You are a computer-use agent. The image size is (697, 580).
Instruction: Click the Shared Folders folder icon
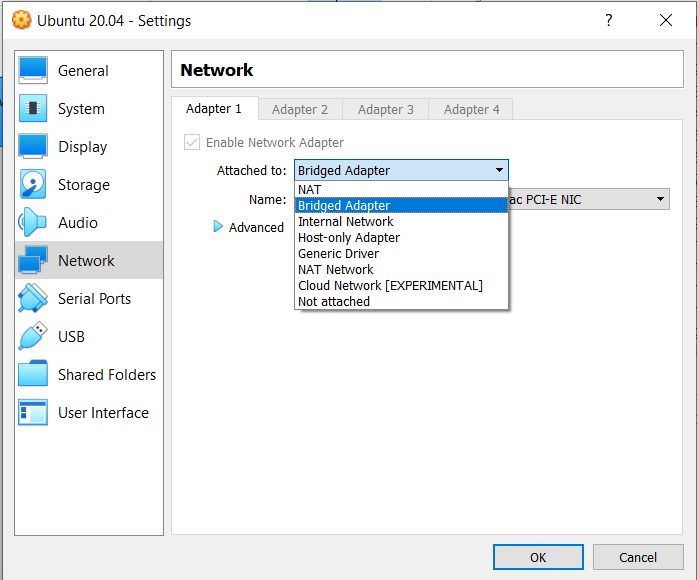33,374
